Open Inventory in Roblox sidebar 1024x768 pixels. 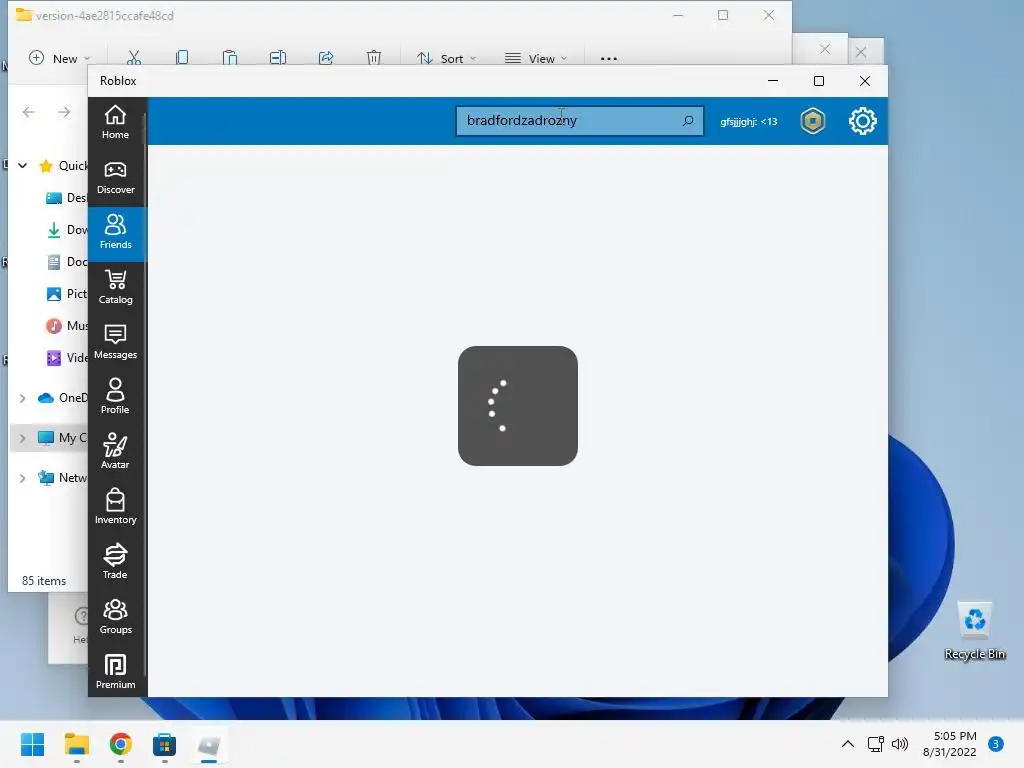(116, 507)
